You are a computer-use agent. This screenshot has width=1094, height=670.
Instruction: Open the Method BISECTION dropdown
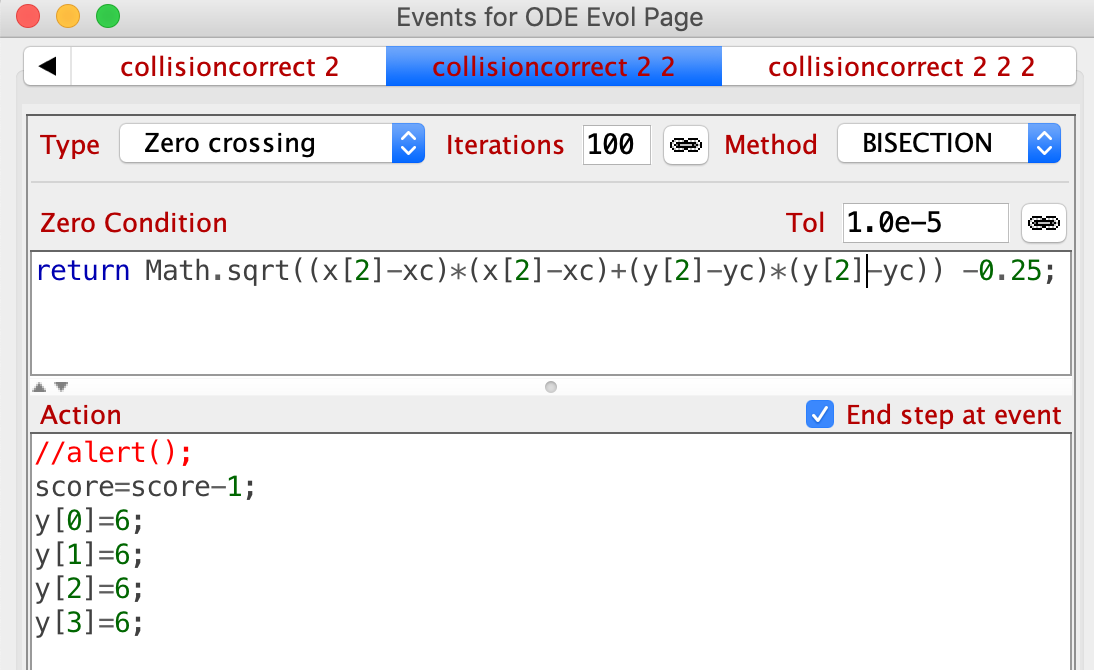pyautogui.click(x=947, y=144)
